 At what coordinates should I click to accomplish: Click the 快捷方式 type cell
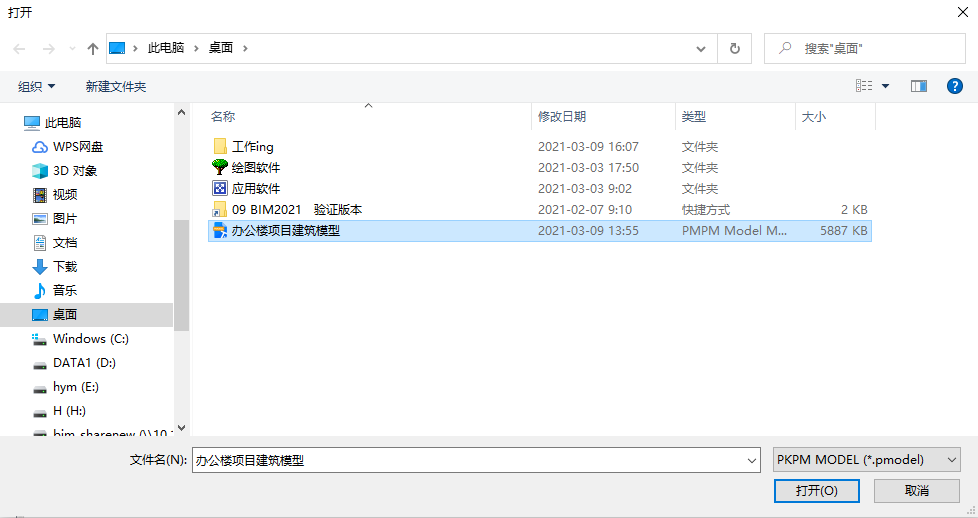pos(705,210)
